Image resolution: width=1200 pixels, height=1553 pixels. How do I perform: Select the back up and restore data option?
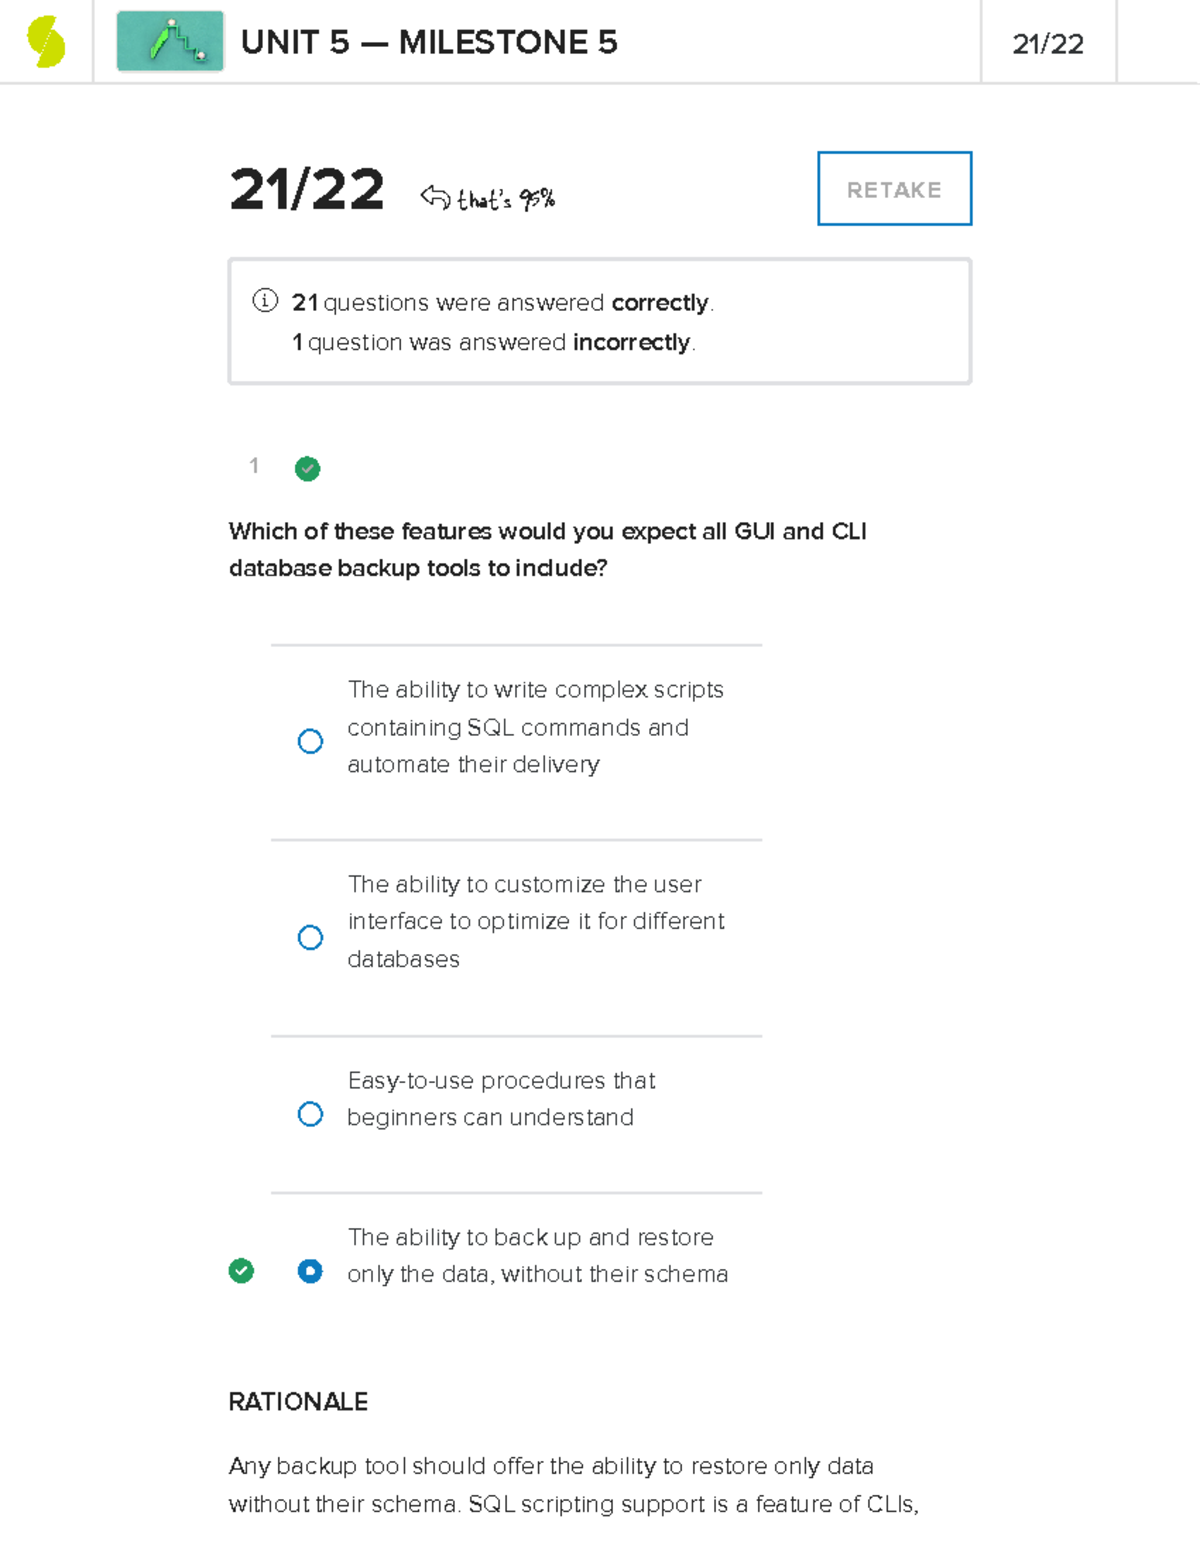click(x=310, y=1271)
